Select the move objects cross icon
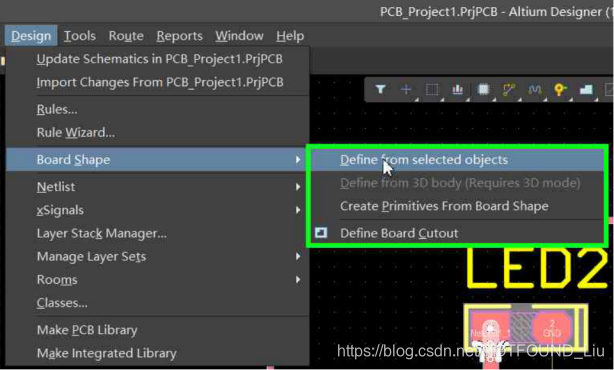 pos(406,90)
